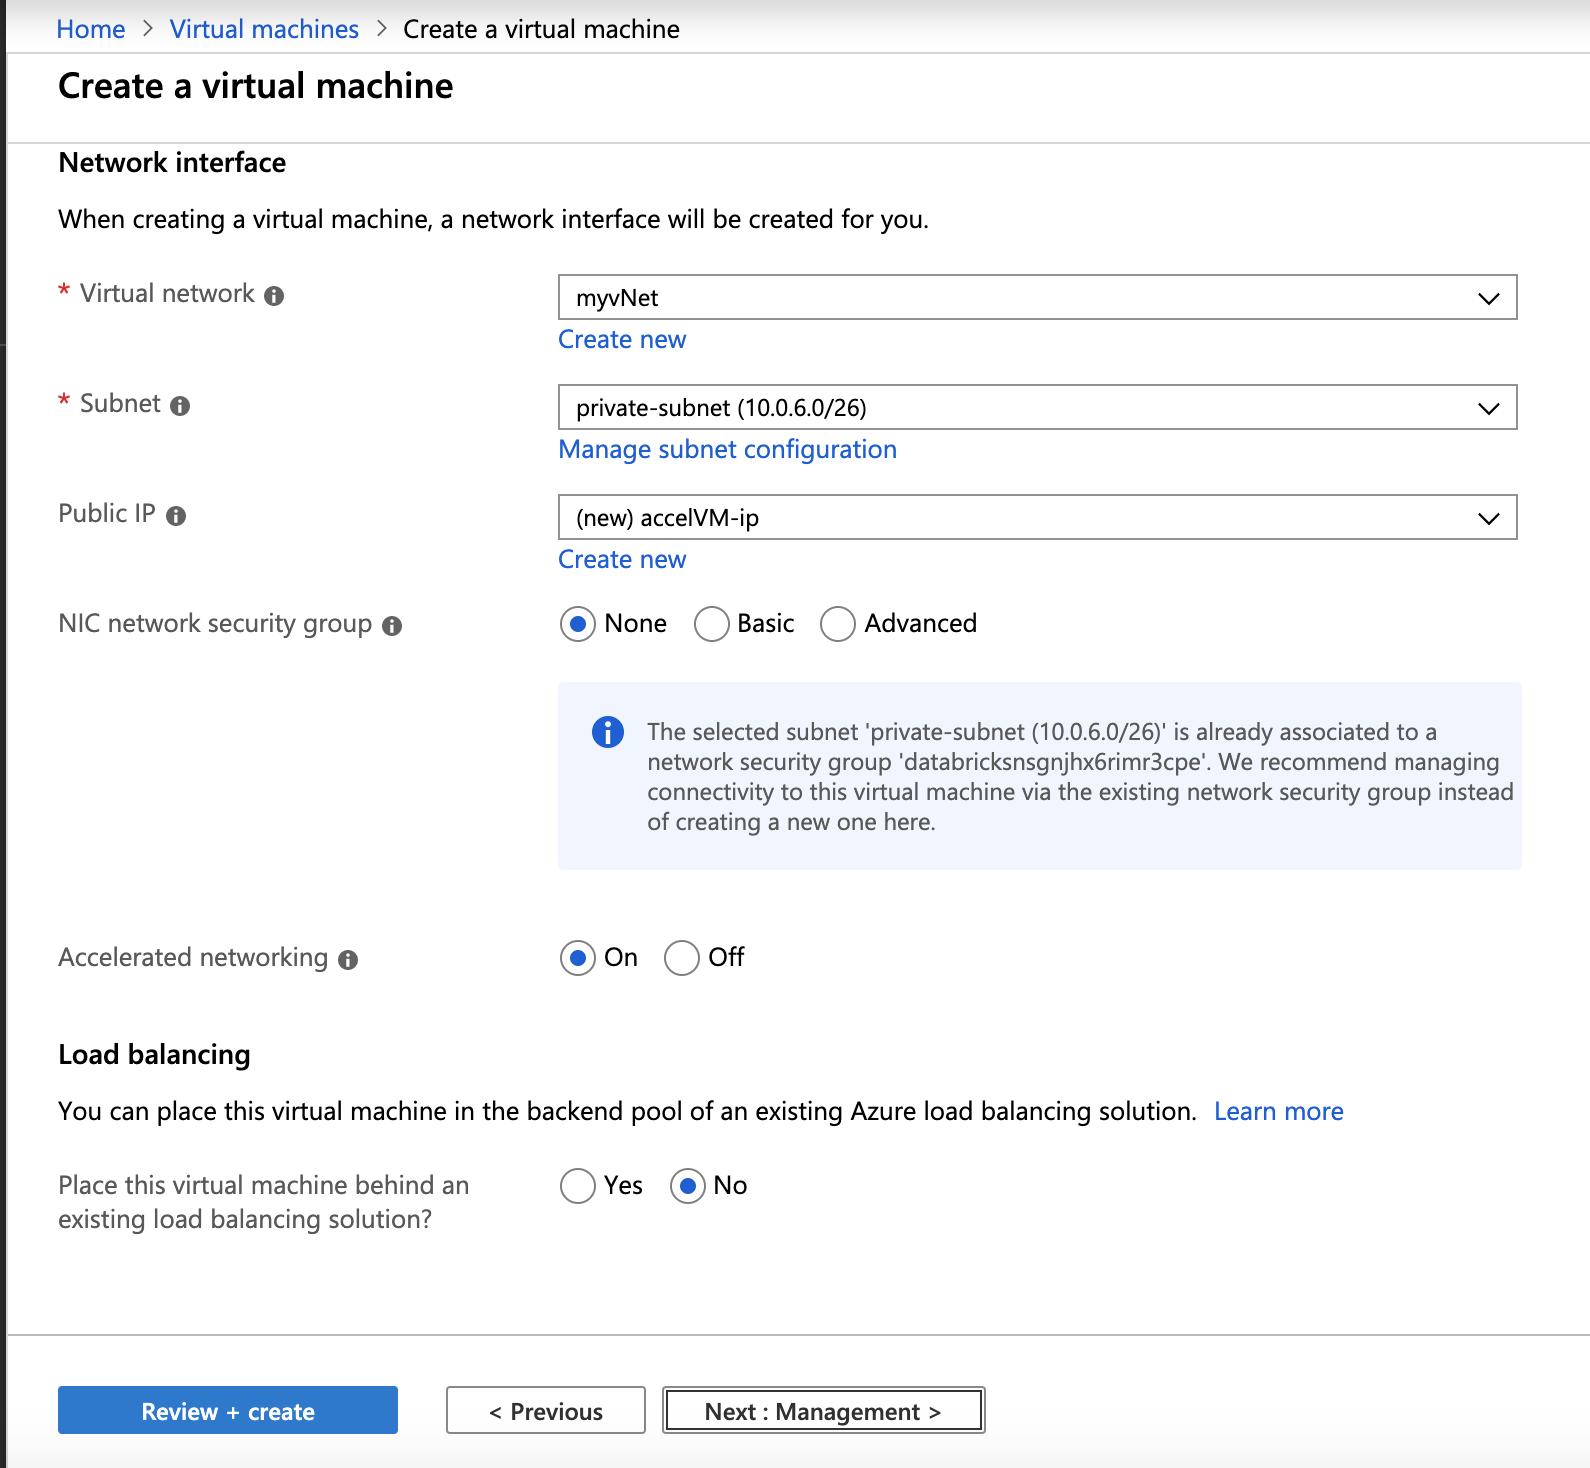This screenshot has height=1468, width=1590.
Task: Click Create new under Virtual network
Action: 622,340
